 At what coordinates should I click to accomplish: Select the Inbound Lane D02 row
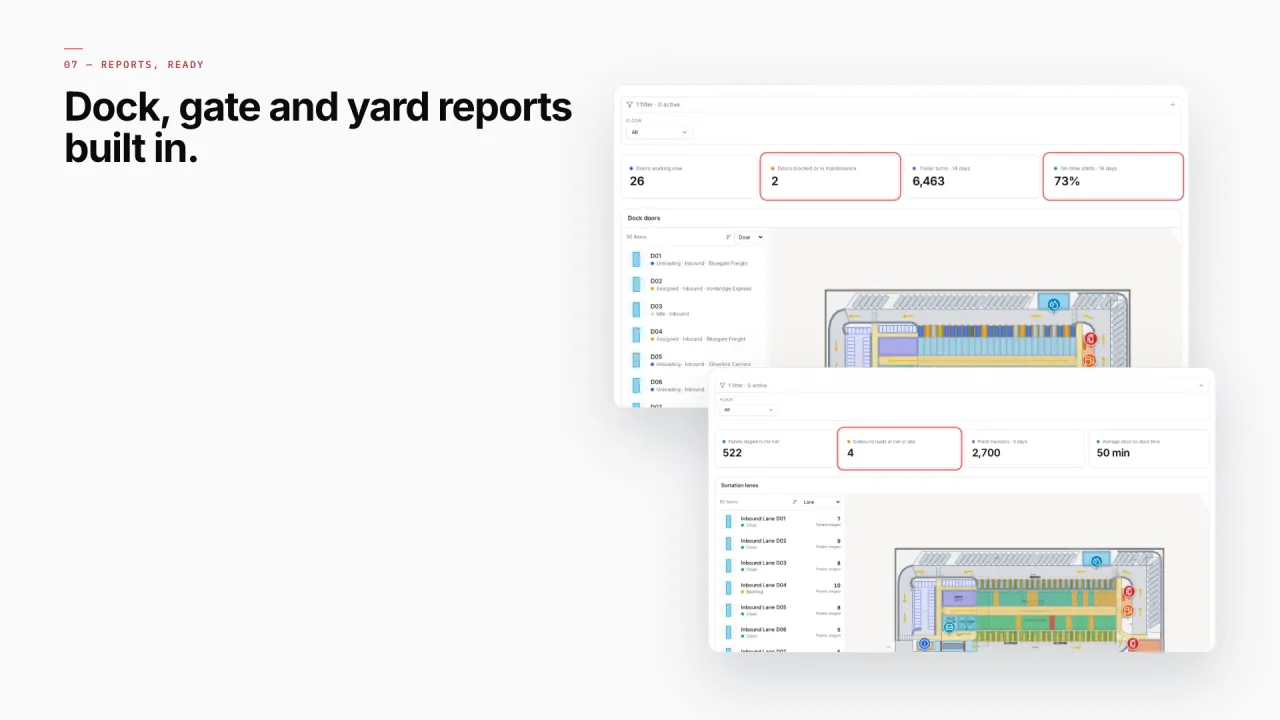click(780, 543)
